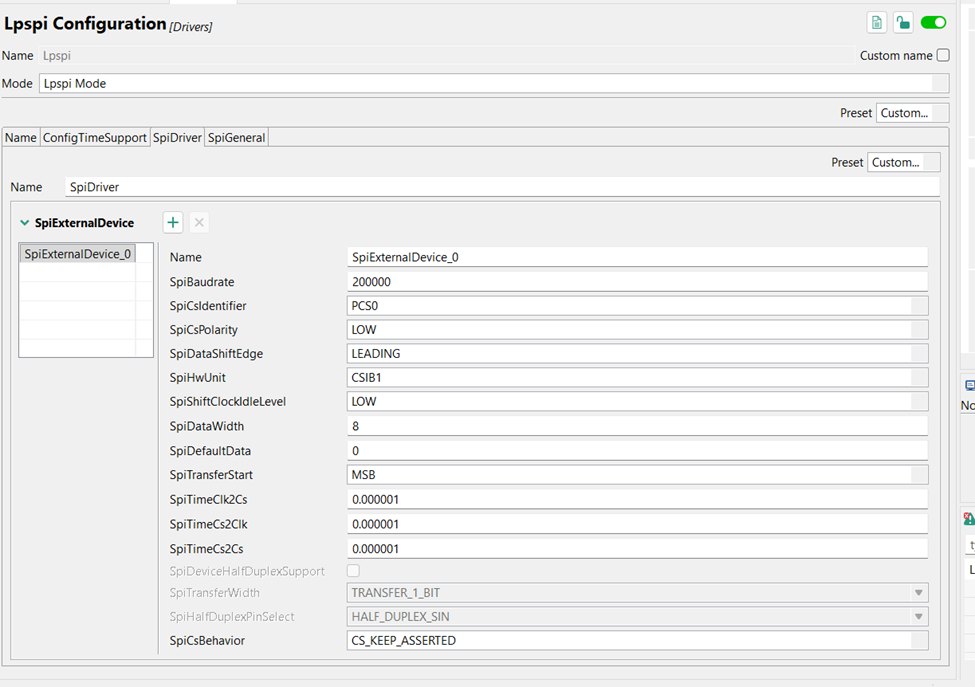975x687 pixels.
Task: Select SpiExternalDevice_0 in the list
Action: point(78,254)
